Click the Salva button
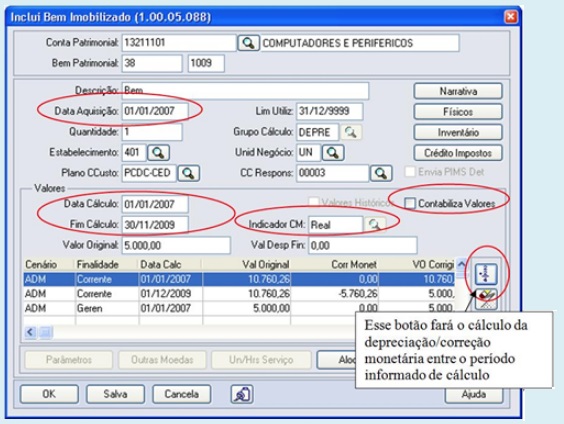Screen dimensions: 564x424 [x=115, y=394]
